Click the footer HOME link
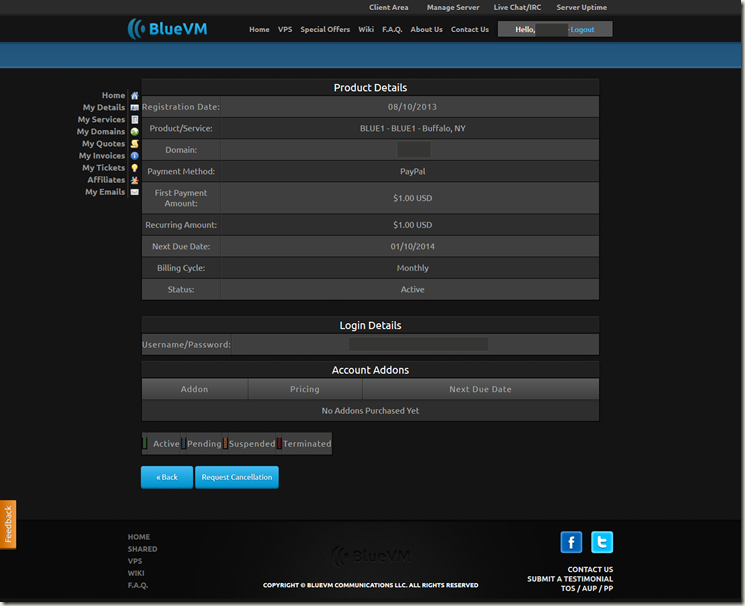 [139, 537]
